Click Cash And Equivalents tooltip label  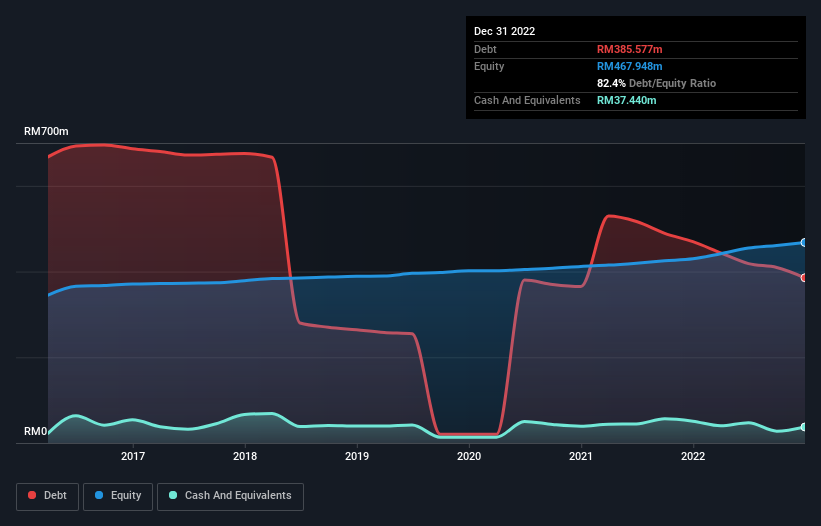[527, 100]
